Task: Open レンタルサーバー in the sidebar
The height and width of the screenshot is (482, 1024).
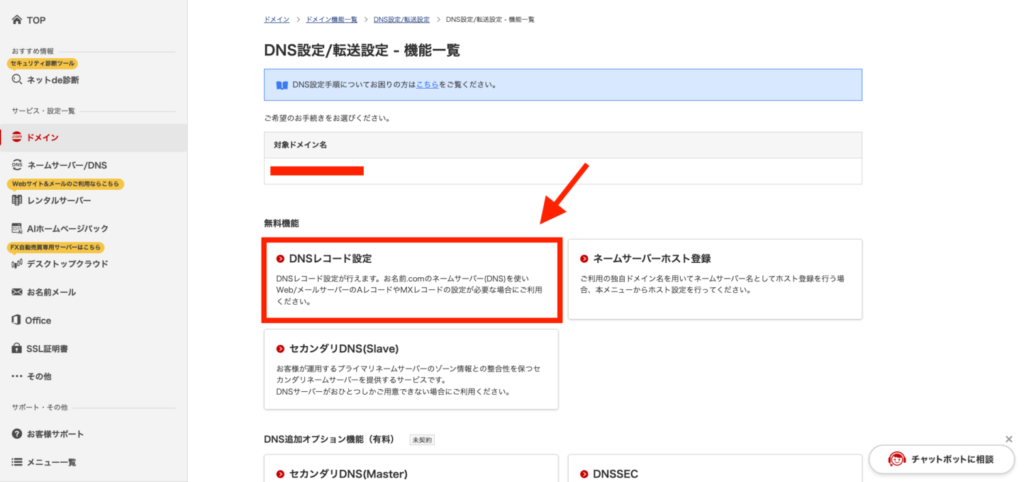Action: (x=17, y=200)
